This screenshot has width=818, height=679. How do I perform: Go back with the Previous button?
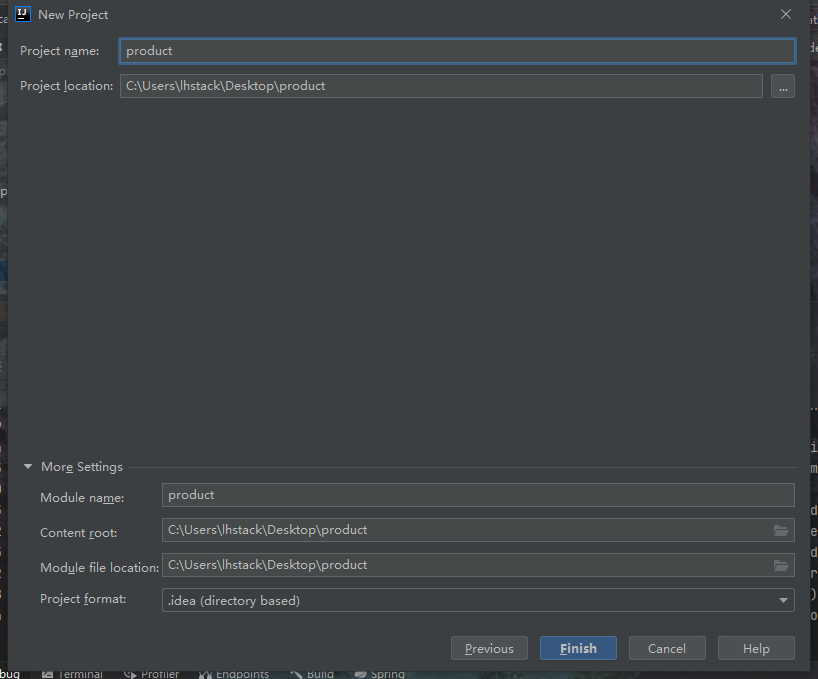click(489, 648)
